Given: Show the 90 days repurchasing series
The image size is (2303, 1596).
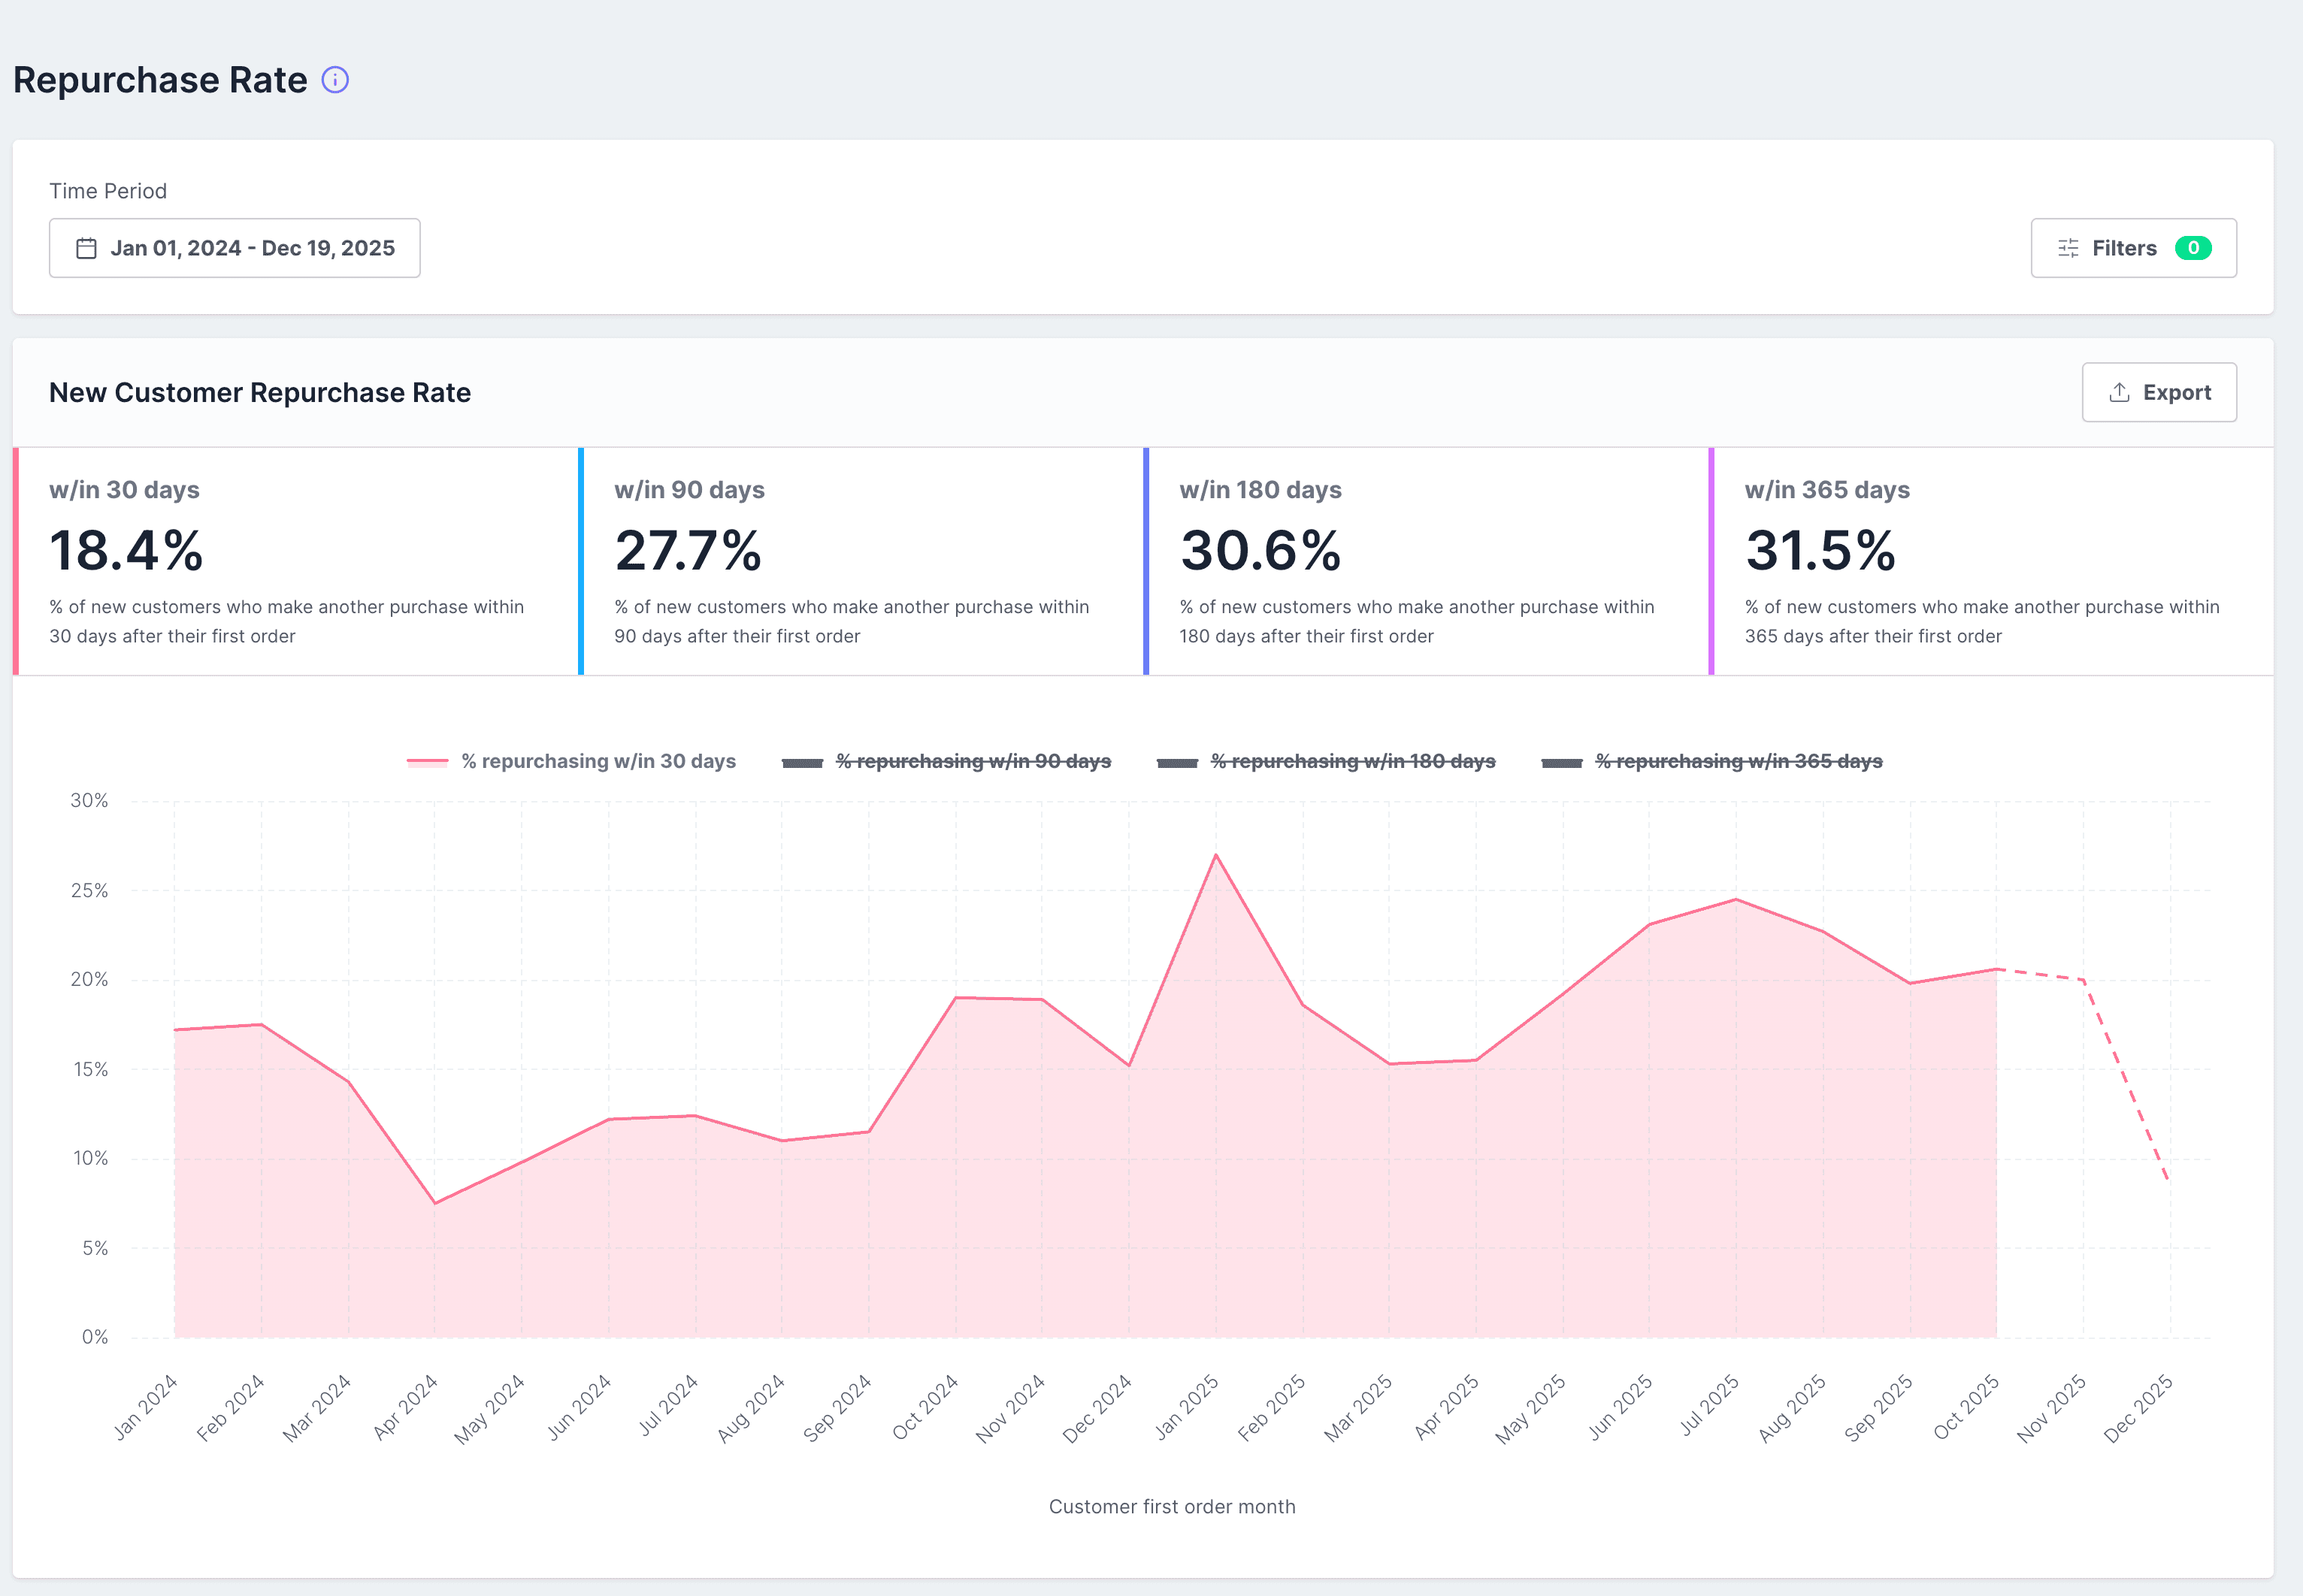Looking at the screenshot, I should [973, 762].
